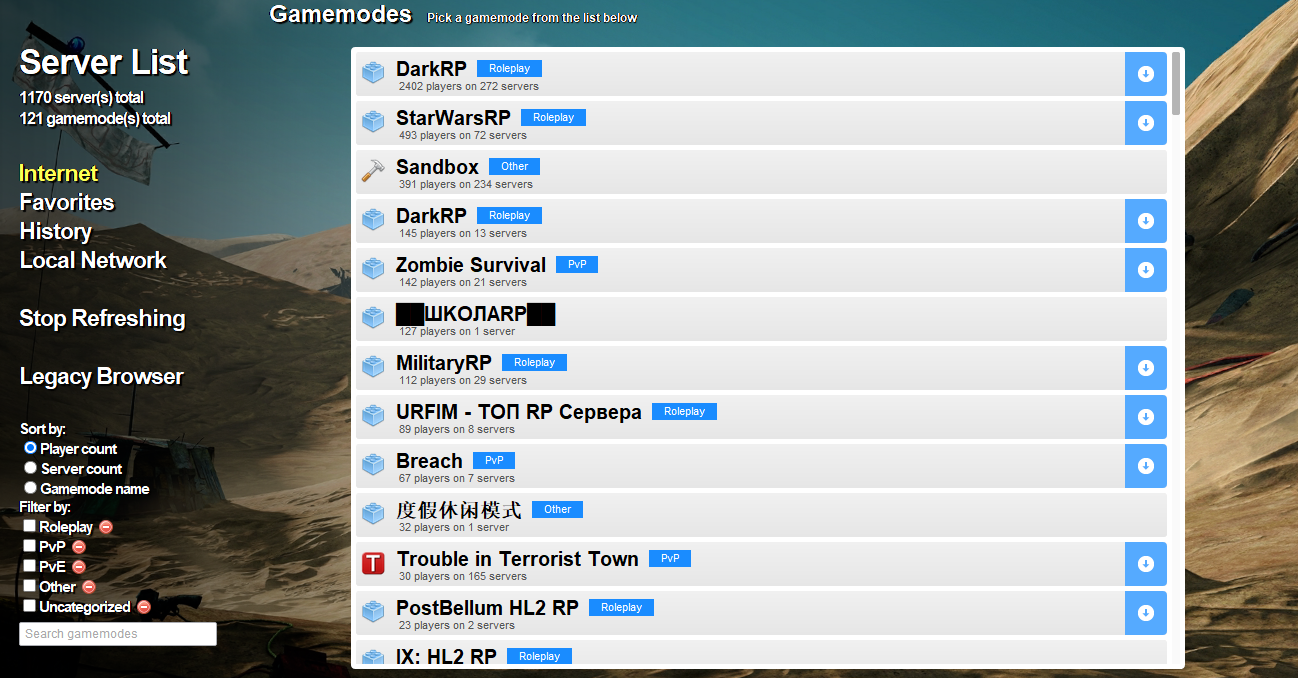Select the DarkRP title with 145 players
This screenshot has height=678, width=1298.
point(431,216)
